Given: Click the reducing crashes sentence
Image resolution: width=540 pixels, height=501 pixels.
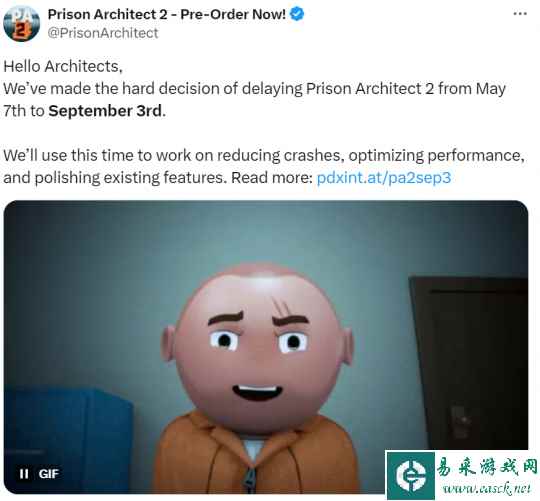Looking at the screenshot, I should pos(264,166).
